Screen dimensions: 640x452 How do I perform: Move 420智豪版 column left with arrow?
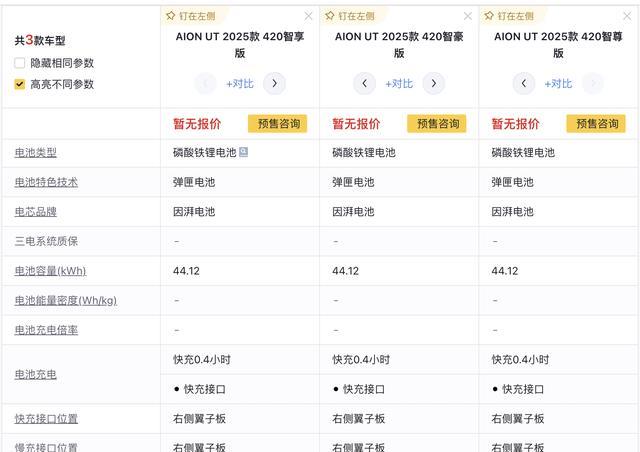point(364,83)
